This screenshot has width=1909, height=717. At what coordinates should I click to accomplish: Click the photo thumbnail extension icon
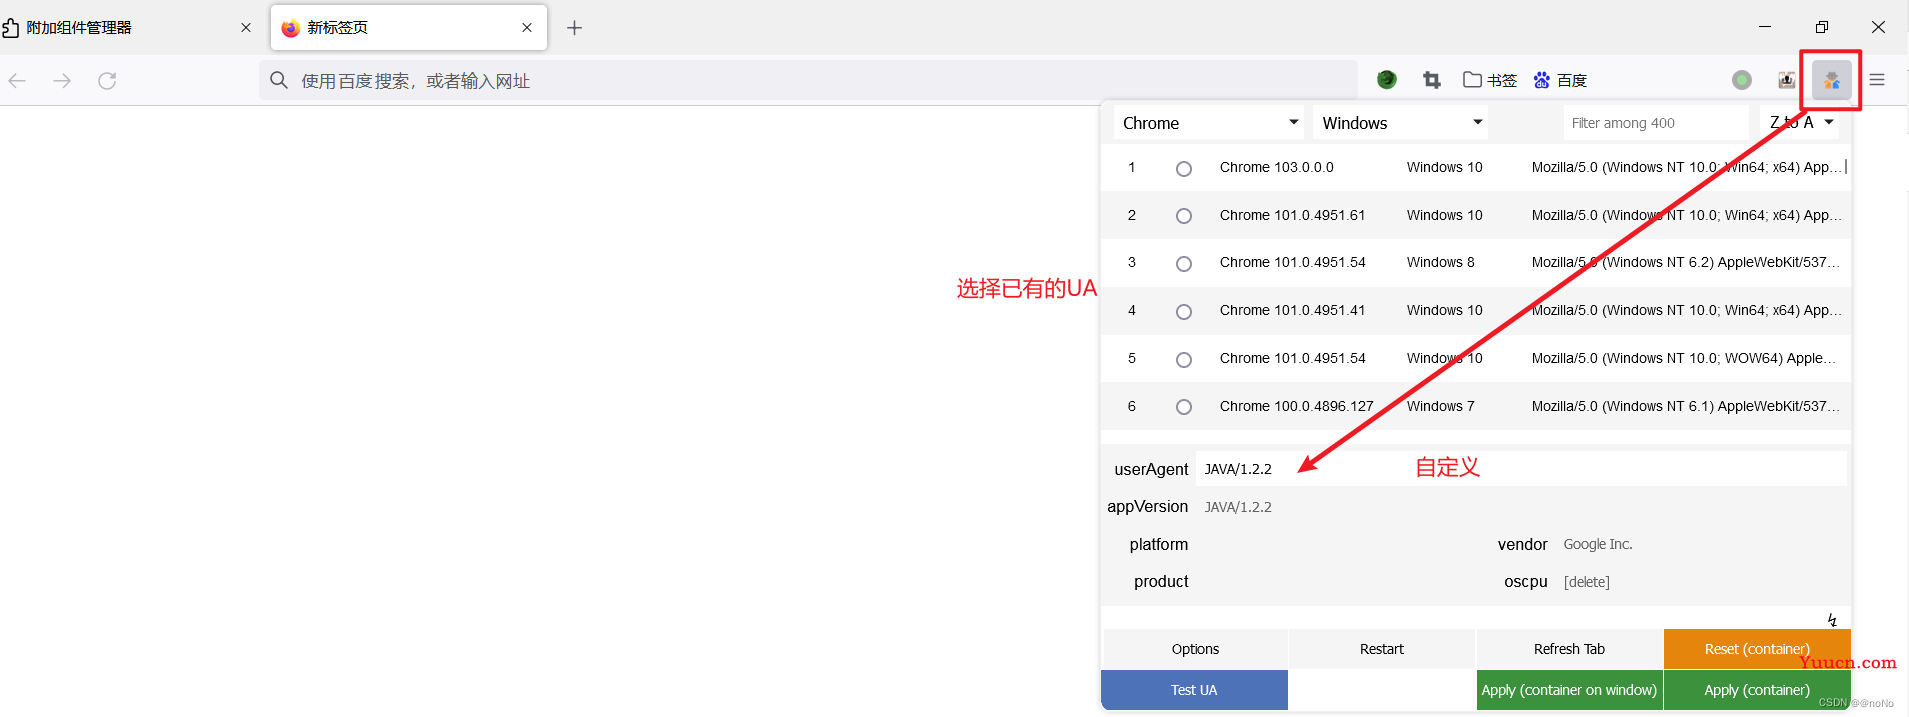coord(1786,80)
